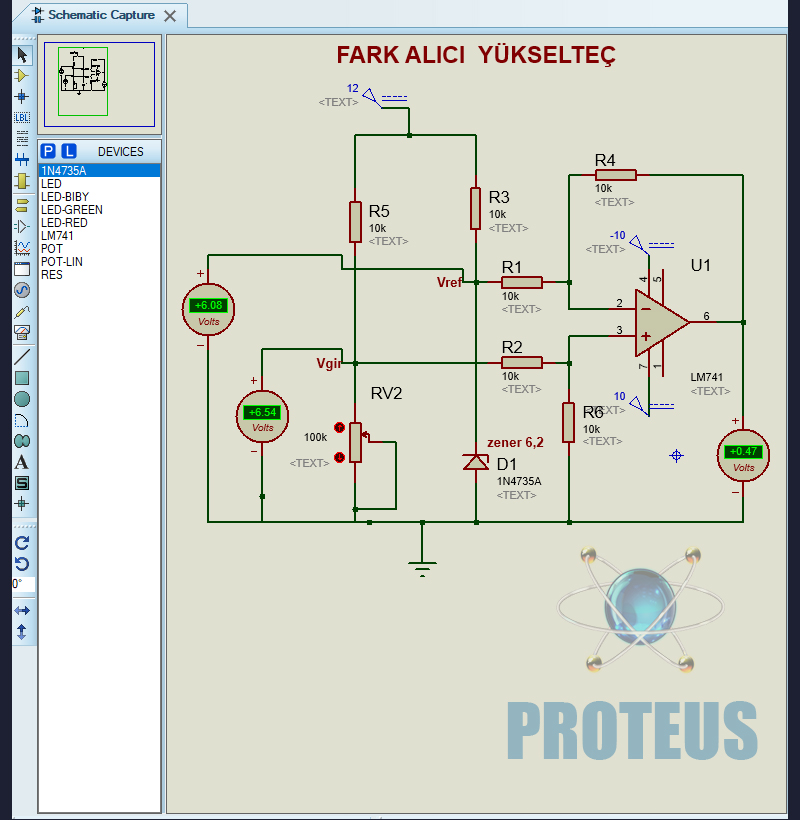The width and height of the screenshot is (800, 820).
Task: Open Virtual Instruments mode
Action: click(22, 333)
